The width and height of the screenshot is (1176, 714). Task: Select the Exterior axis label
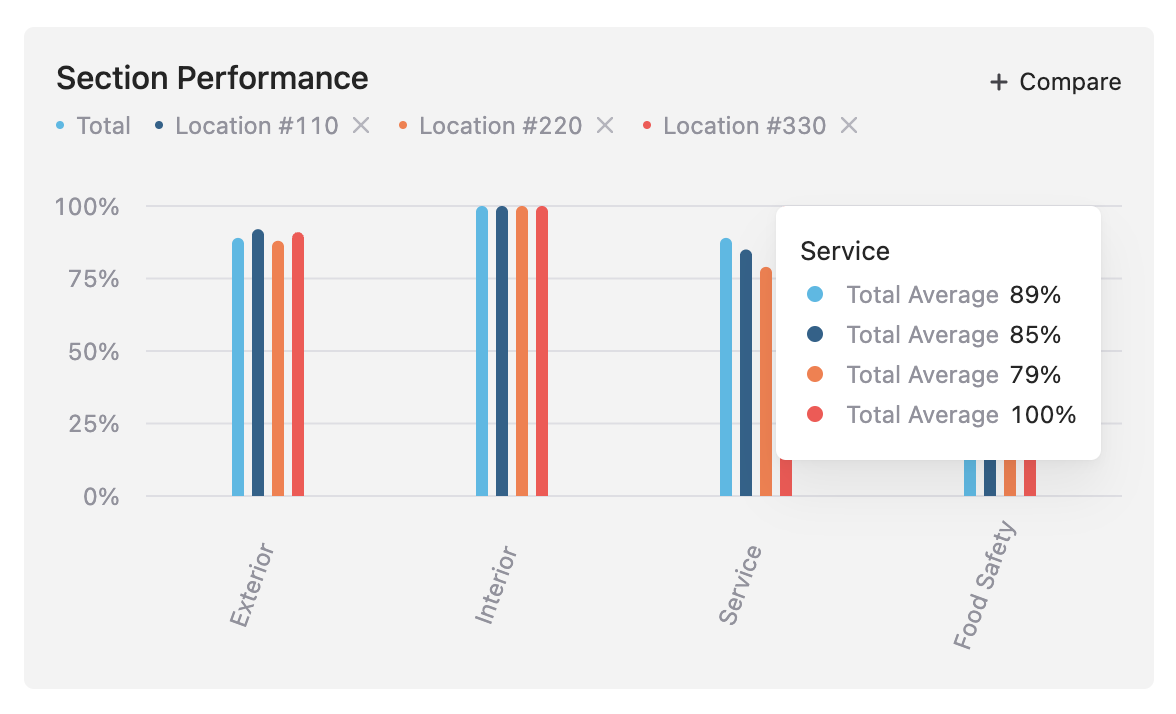[x=251, y=586]
